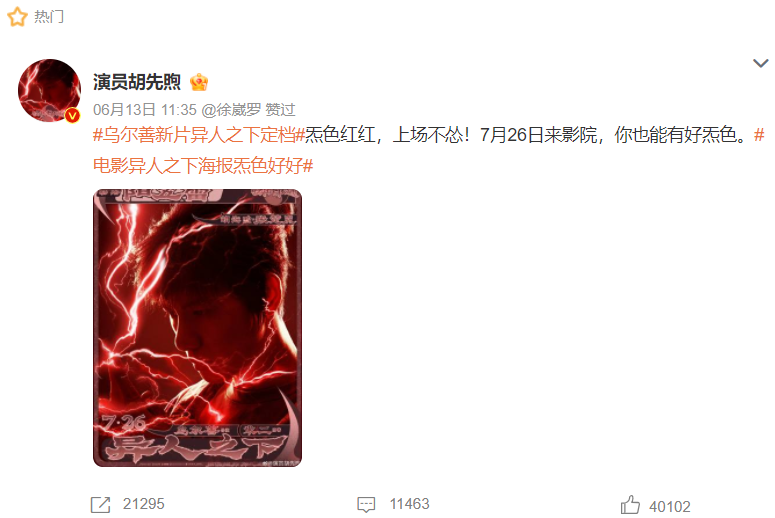Image resolution: width=775 pixels, height=518 pixels.
Task: Select the 热门 label
Action: tap(48, 16)
